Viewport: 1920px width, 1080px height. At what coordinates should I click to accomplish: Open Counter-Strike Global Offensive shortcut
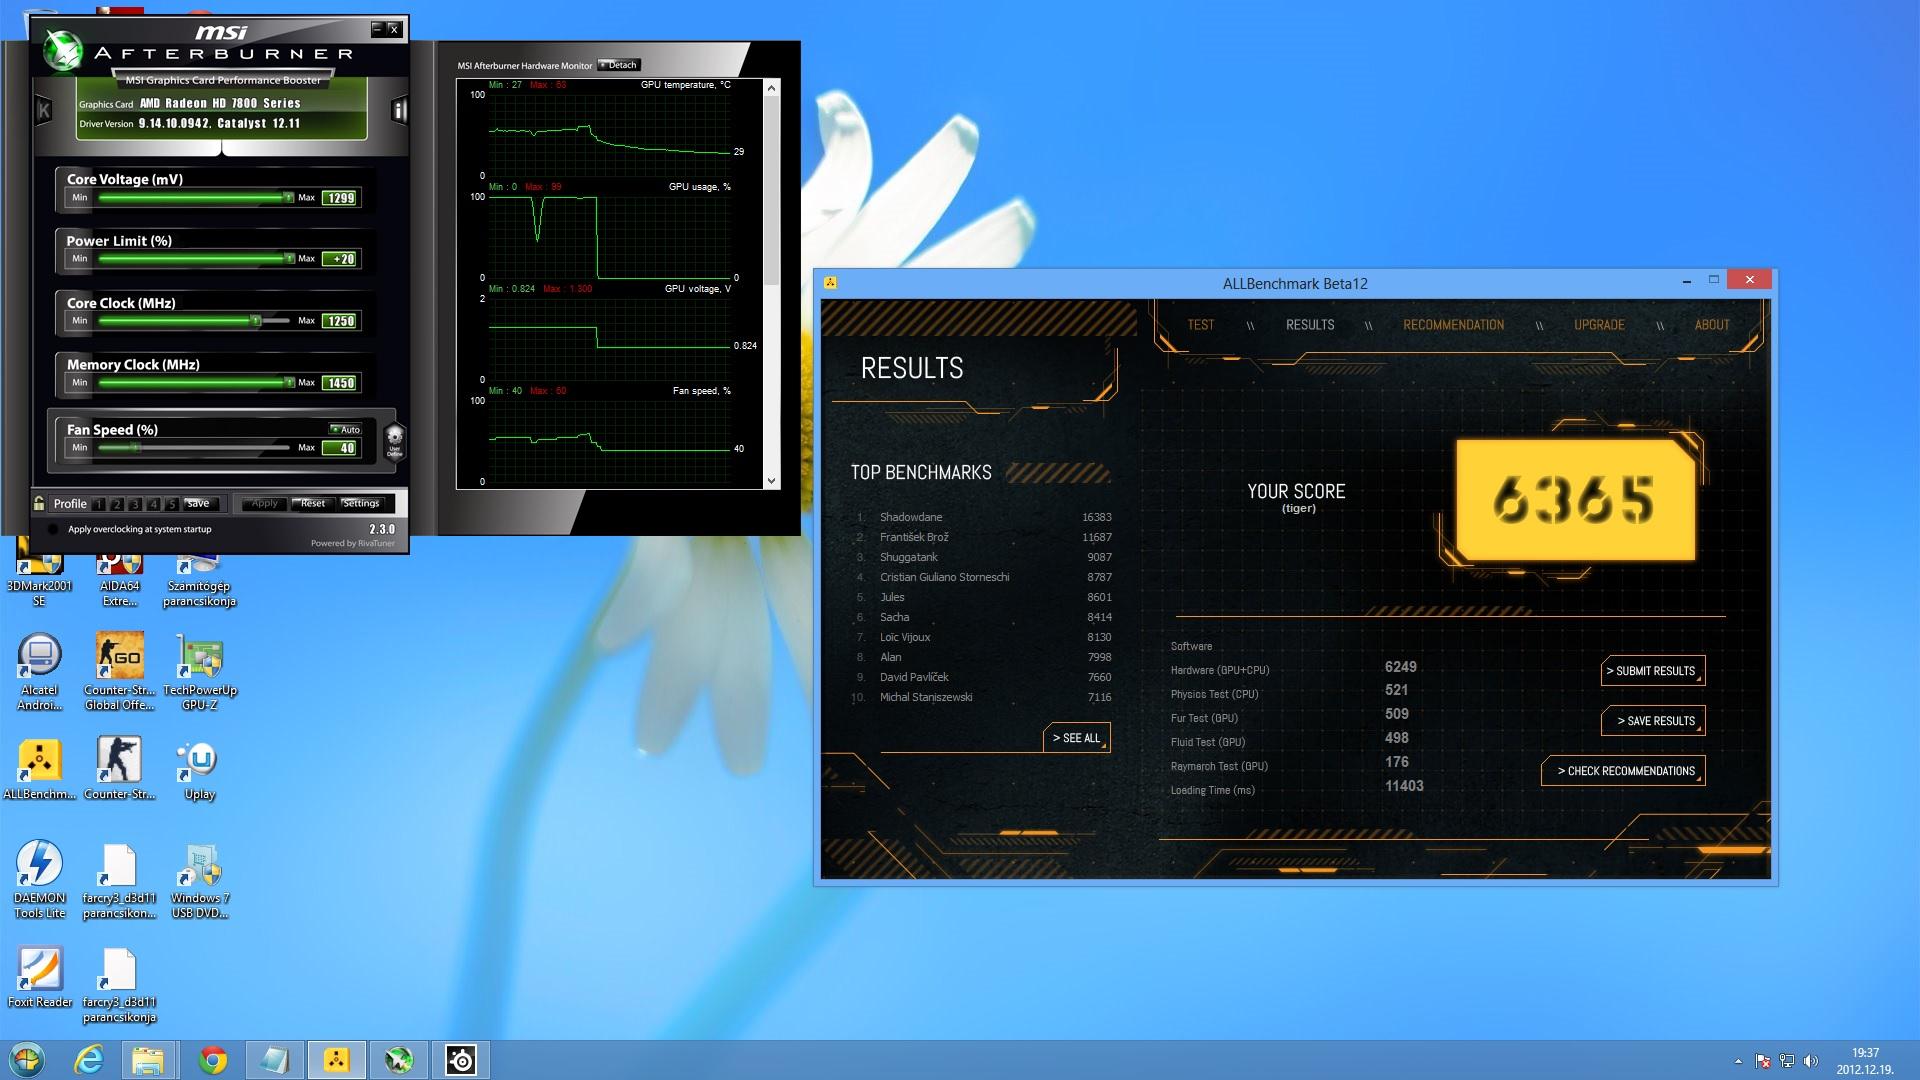[x=119, y=672]
